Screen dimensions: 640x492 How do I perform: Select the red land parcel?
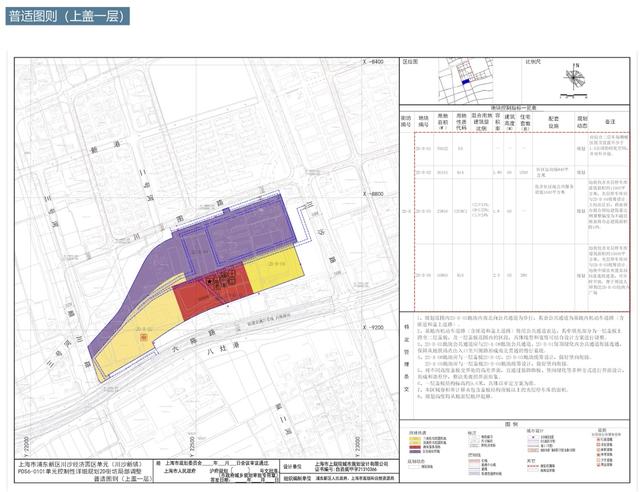click(200, 297)
